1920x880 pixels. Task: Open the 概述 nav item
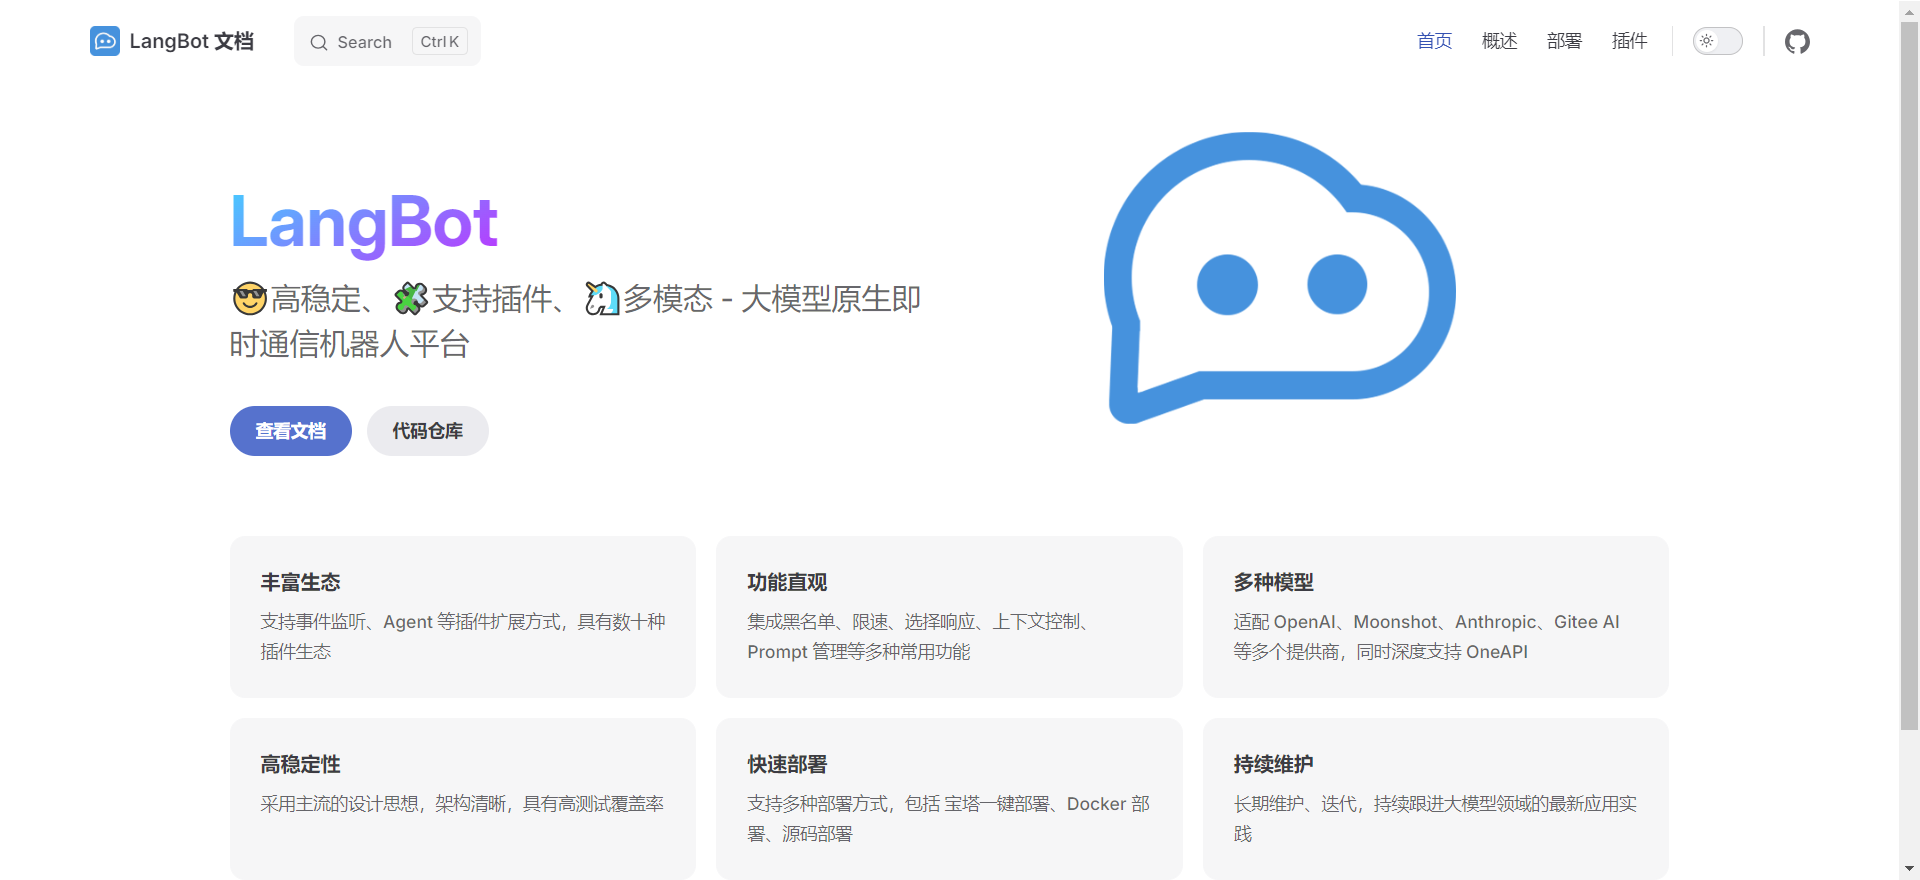(x=1499, y=41)
